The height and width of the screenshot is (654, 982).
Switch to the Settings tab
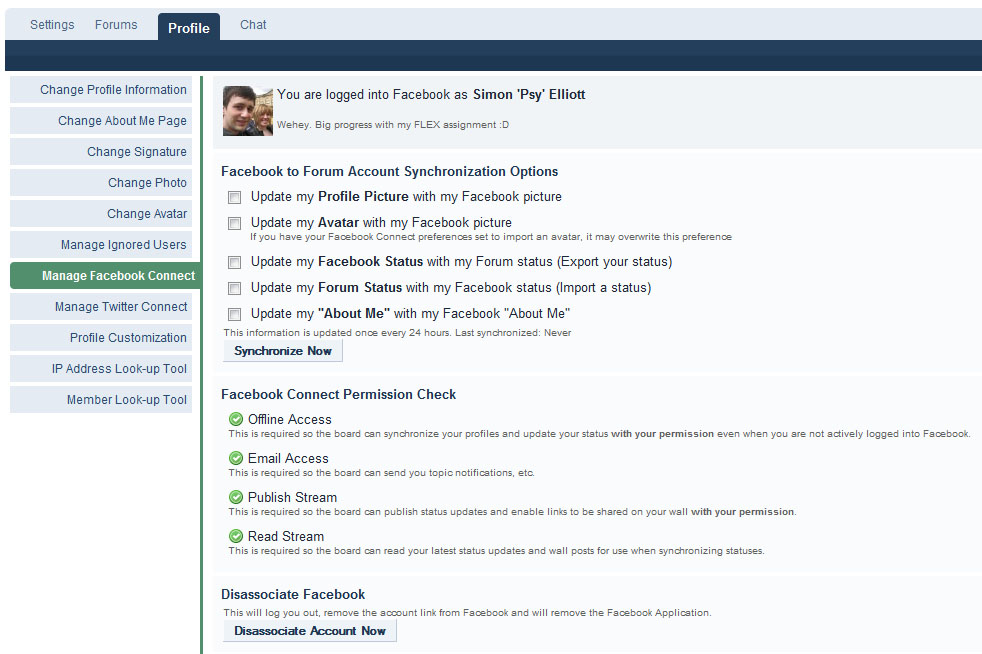[x=52, y=25]
